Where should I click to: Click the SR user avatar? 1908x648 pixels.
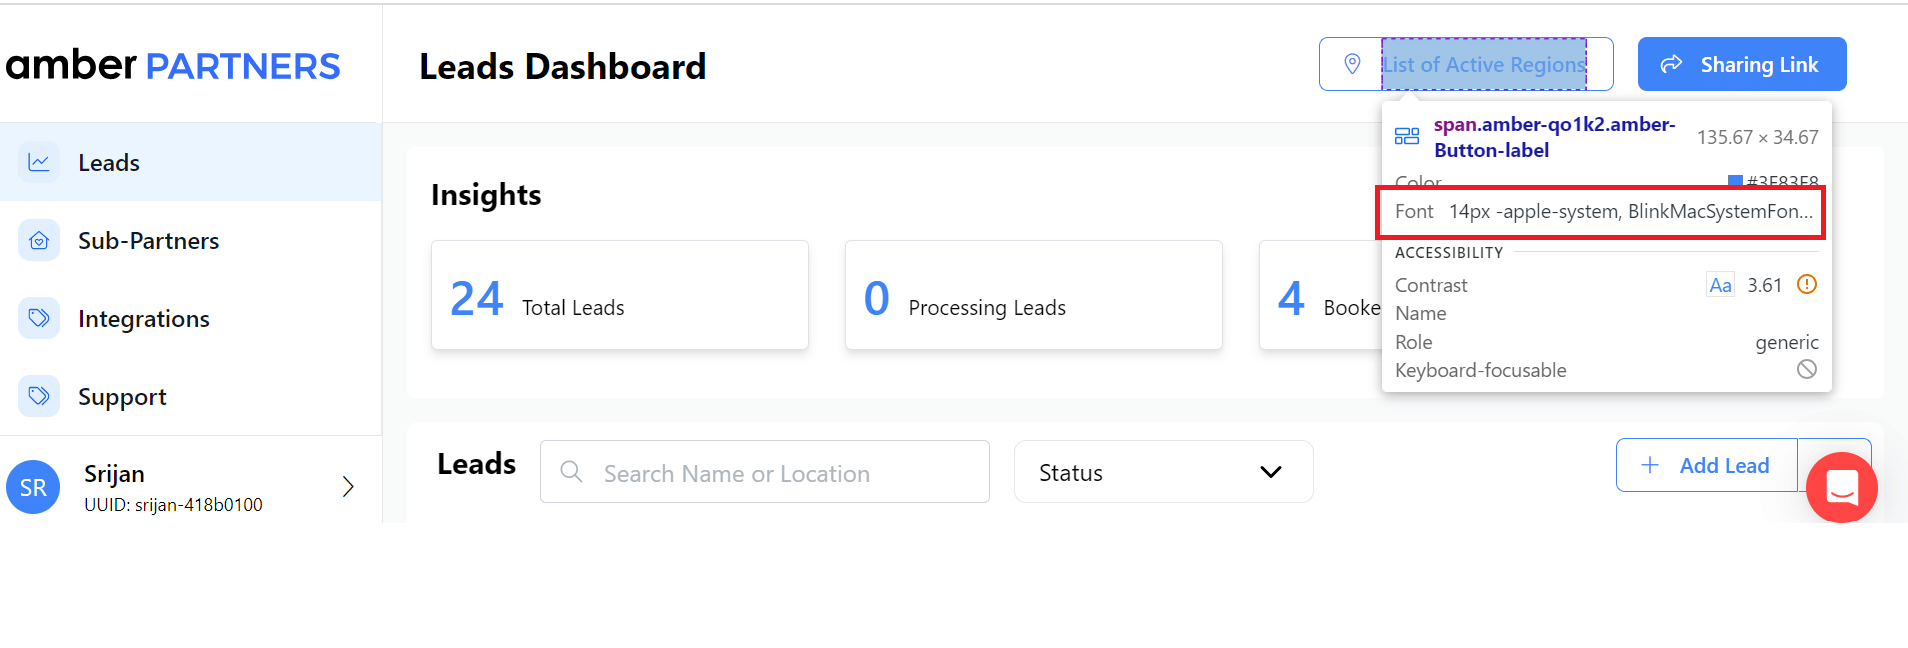(x=33, y=487)
